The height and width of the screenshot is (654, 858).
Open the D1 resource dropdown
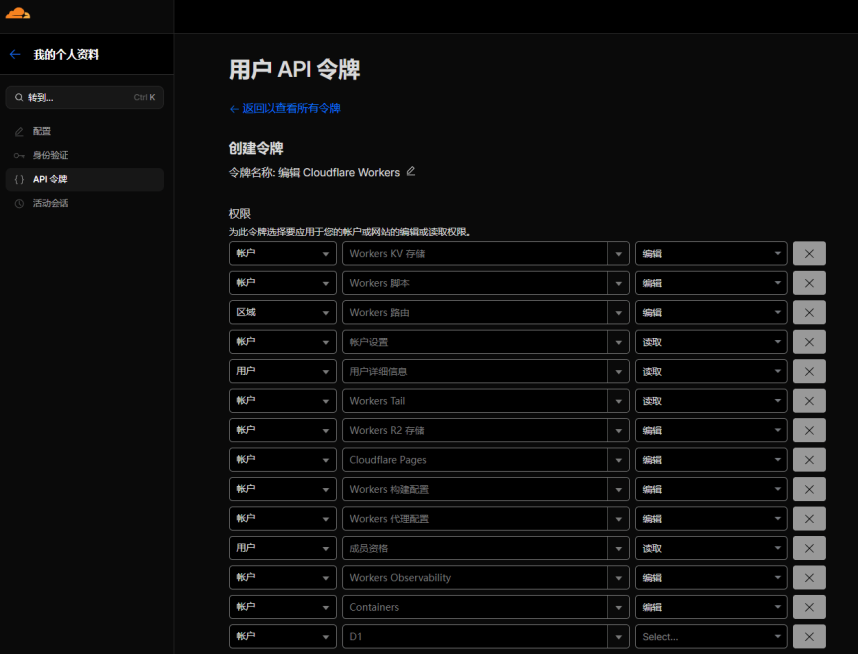pyautogui.click(x=485, y=636)
